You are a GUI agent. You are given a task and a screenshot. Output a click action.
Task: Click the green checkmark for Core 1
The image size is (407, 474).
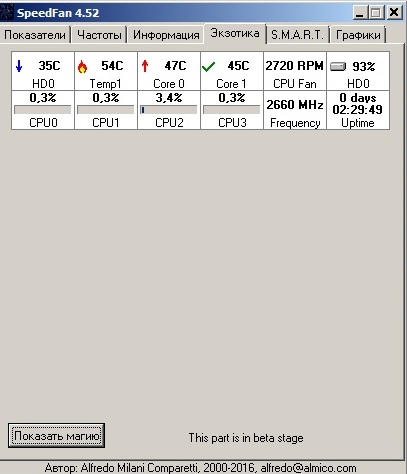coord(208,67)
